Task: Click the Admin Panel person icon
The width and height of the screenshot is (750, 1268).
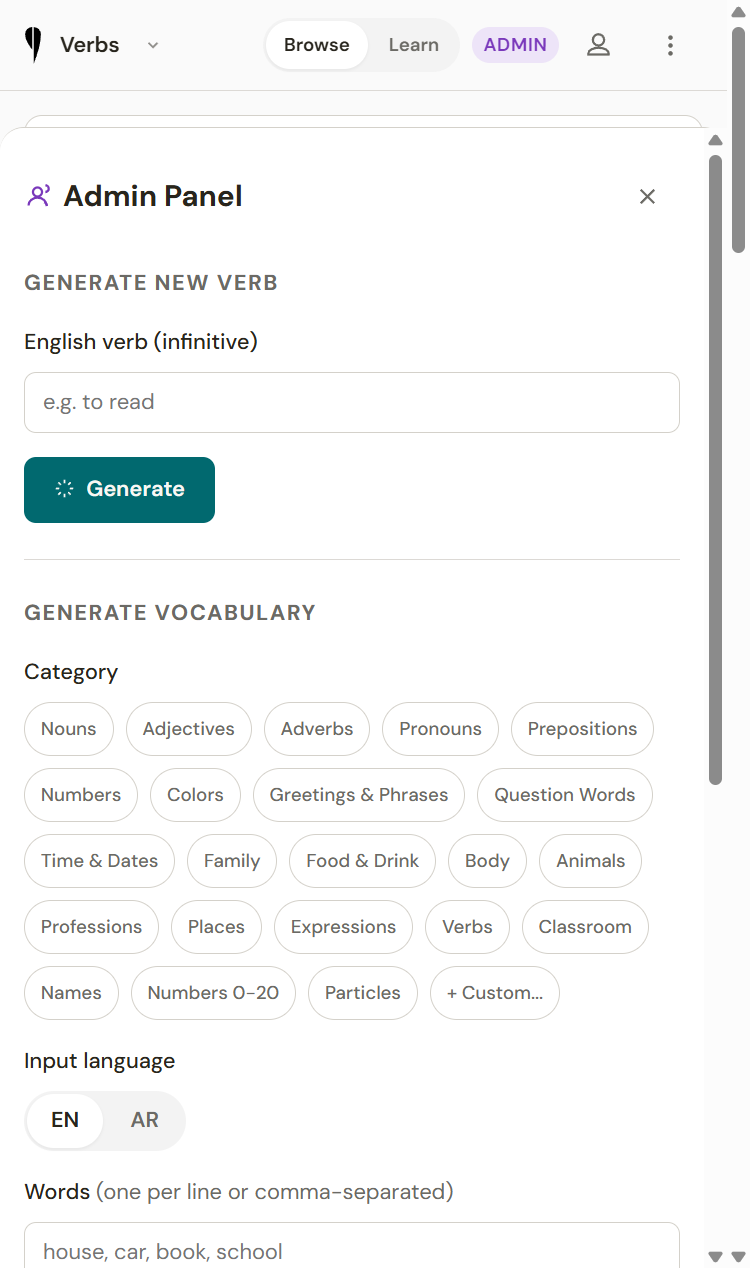Action: click(x=38, y=196)
